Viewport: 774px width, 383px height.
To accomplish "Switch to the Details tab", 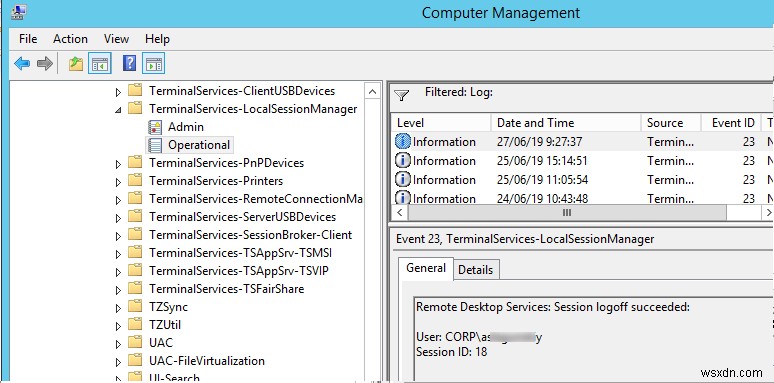I will pyautogui.click(x=476, y=269).
